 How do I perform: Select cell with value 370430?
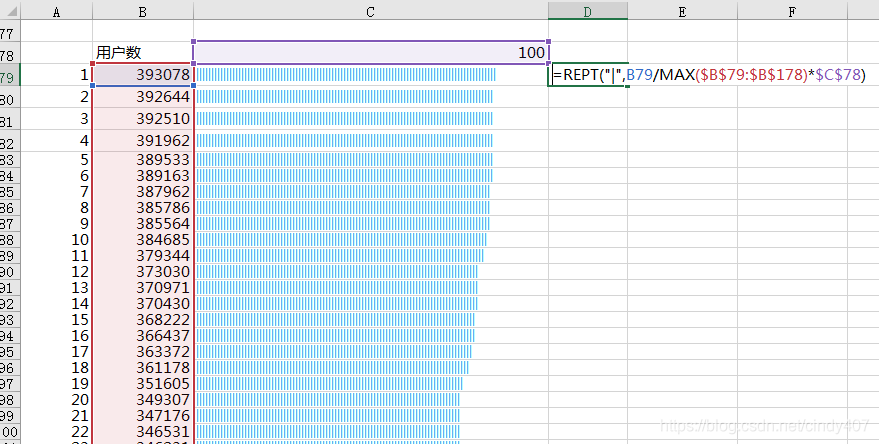[x=143, y=304]
